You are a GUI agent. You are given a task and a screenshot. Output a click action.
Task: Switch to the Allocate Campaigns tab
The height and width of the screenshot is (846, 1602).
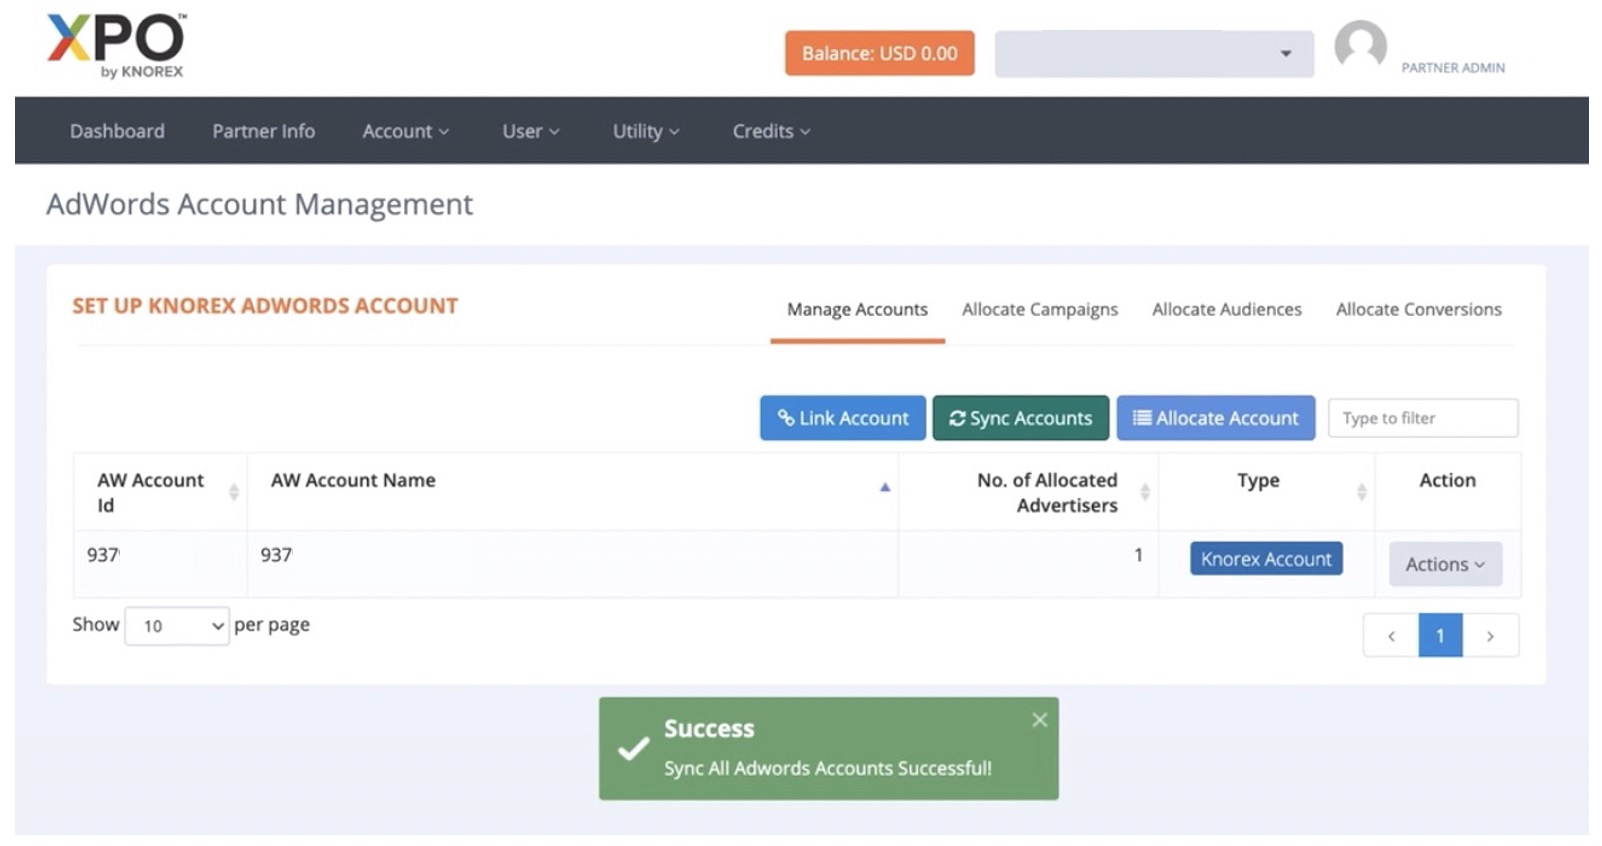[x=1039, y=310]
